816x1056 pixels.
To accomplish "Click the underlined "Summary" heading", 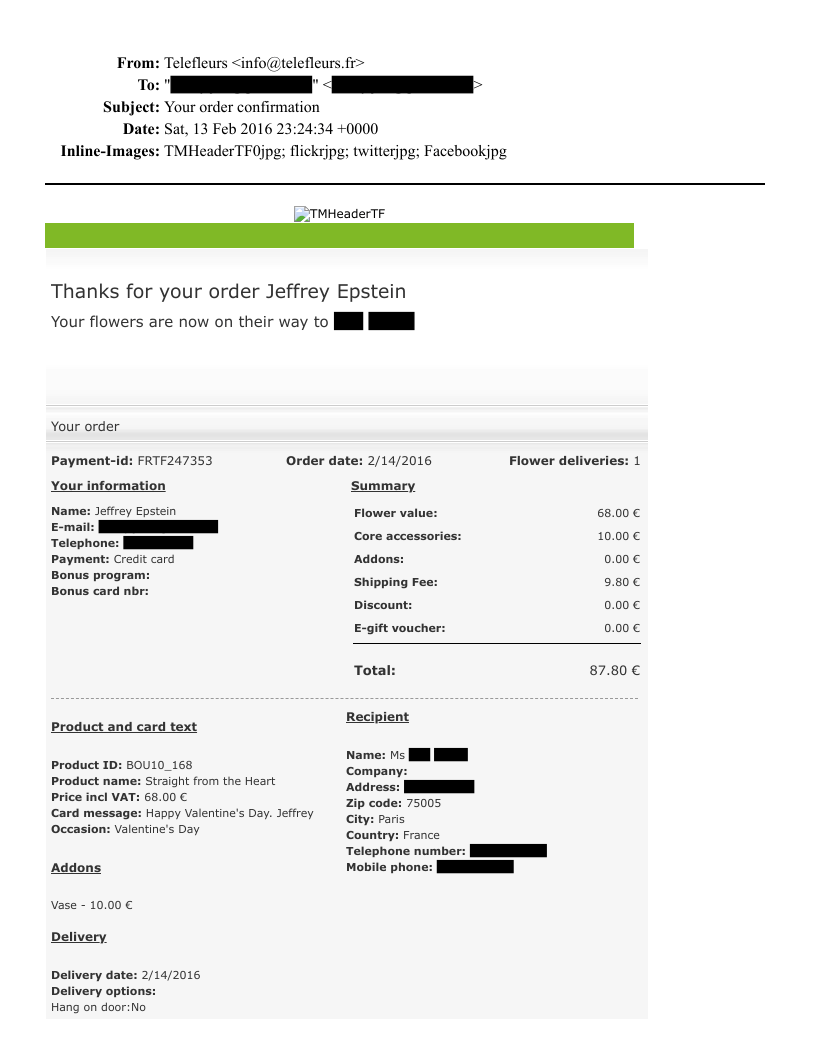I will [x=382, y=486].
